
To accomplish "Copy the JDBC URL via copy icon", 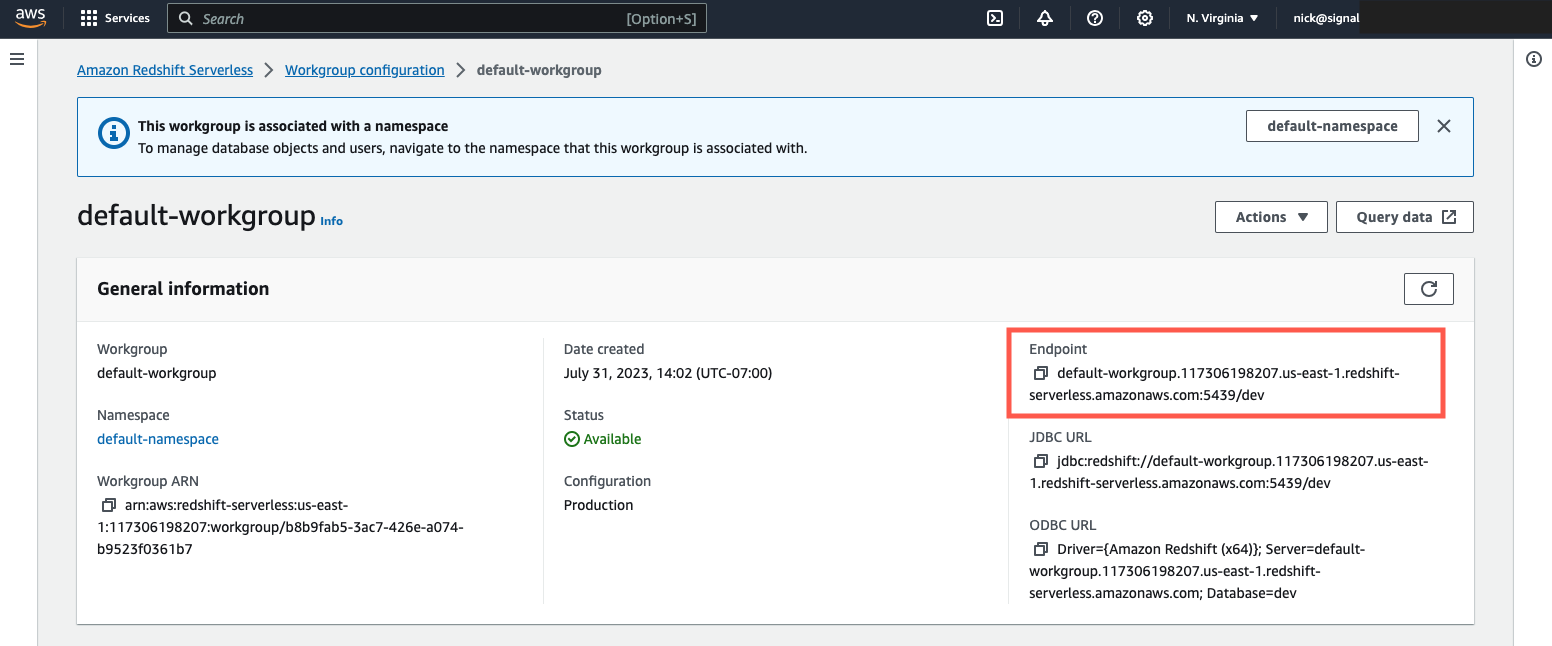I will click(1040, 460).
